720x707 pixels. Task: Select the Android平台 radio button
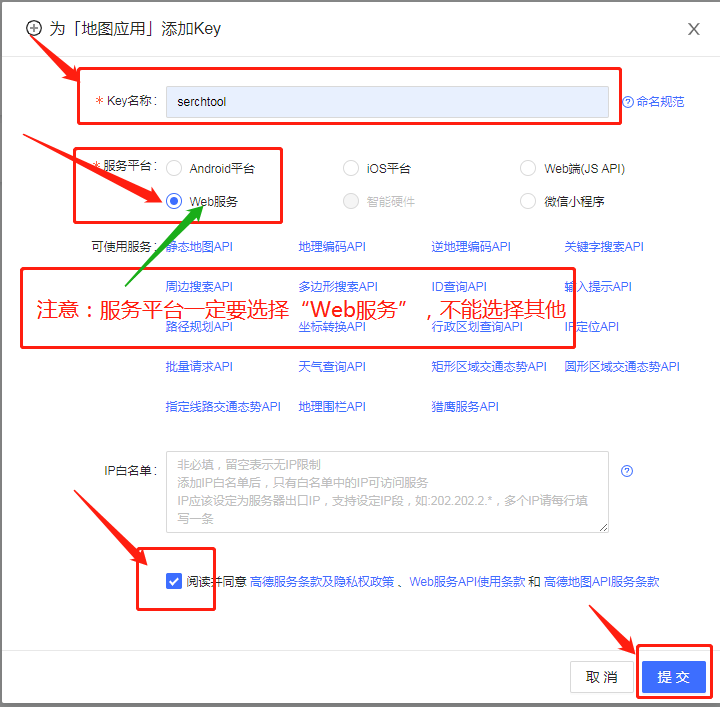pyautogui.click(x=175, y=169)
